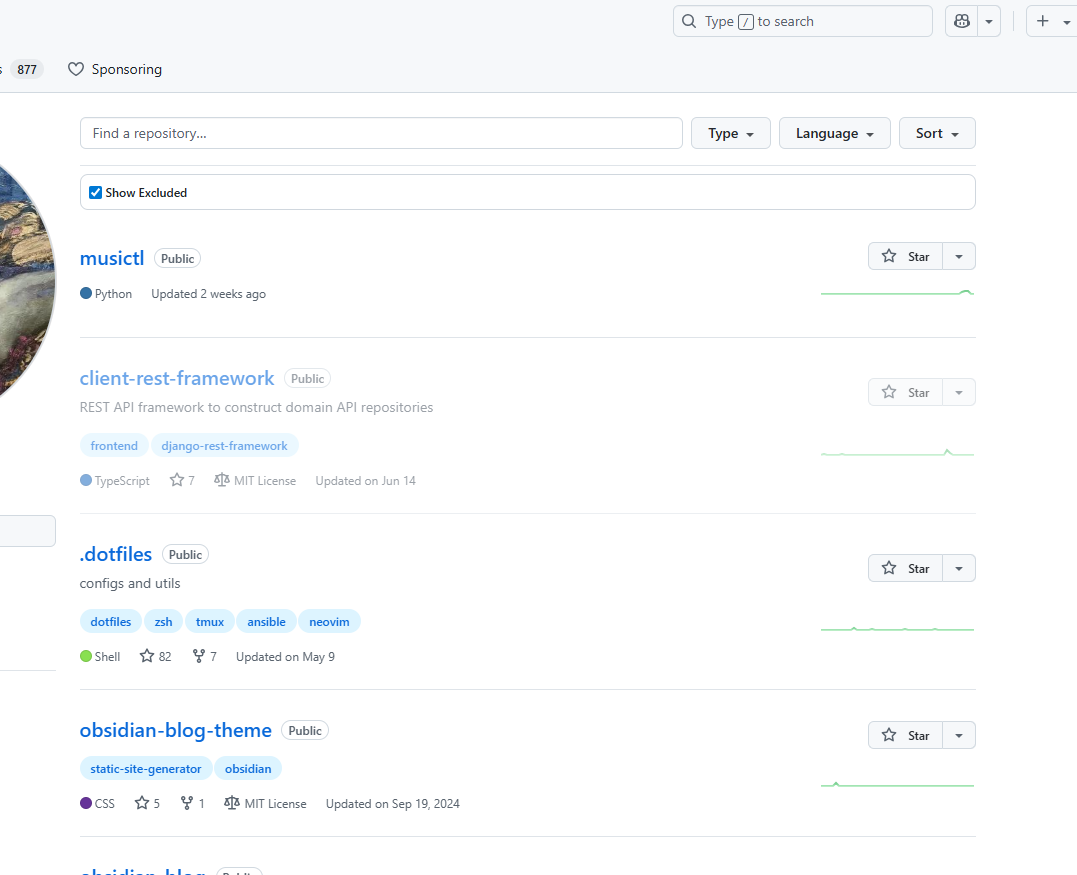Screen dimensions: 1077x875
Task: Select the tmux topic tag
Action: 209,622
